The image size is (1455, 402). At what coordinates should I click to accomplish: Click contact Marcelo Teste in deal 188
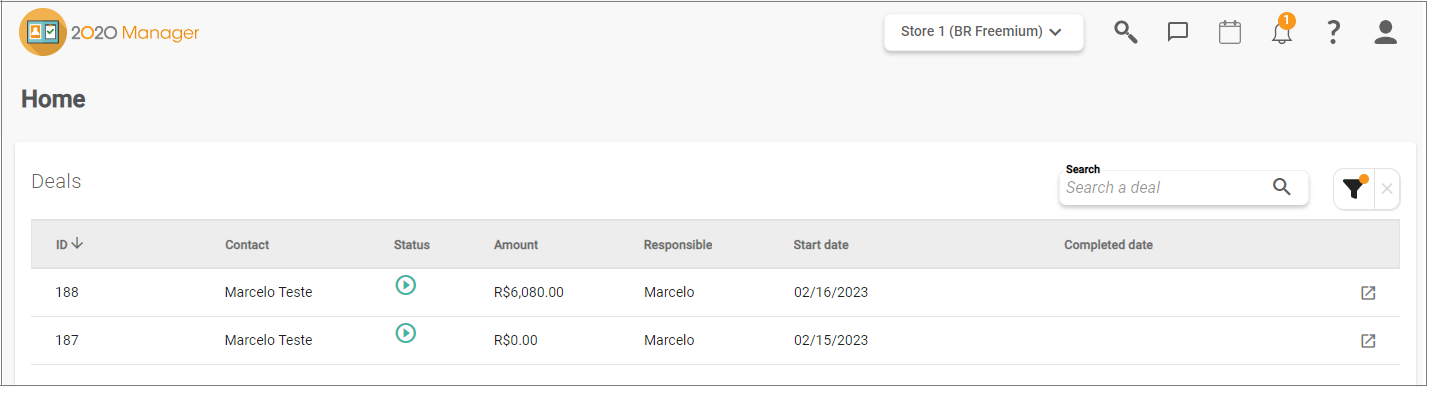268,293
